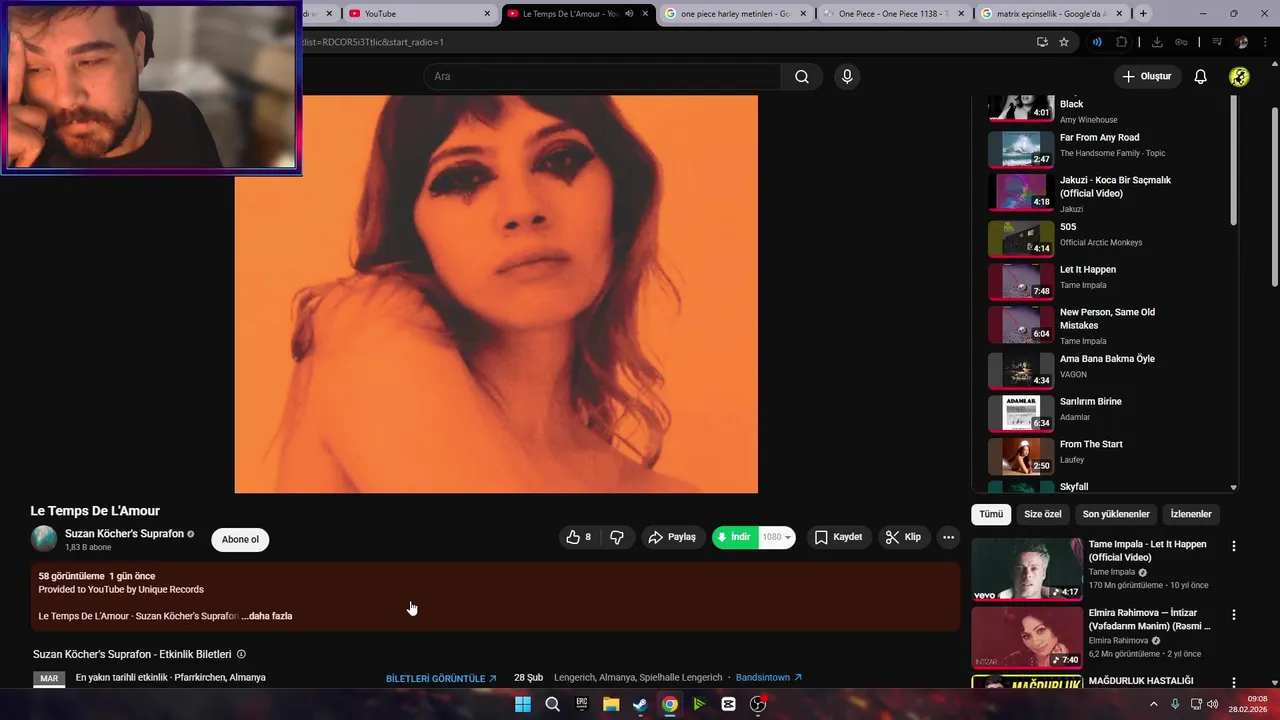Share the video via Paylaş

click(x=672, y=537)
